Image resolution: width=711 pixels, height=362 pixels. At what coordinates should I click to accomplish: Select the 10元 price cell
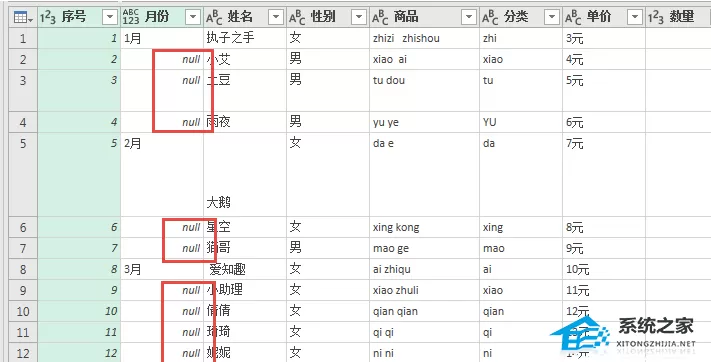[x=604, y=269]
